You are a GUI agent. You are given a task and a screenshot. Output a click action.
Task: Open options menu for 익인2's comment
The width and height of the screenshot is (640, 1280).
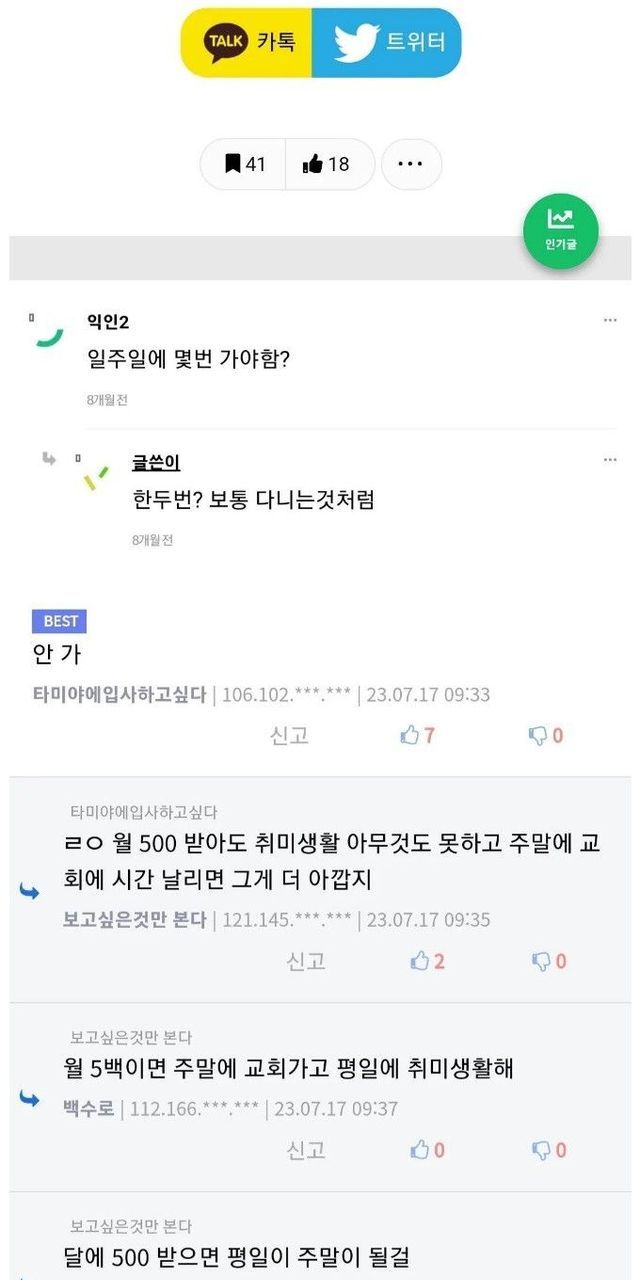point(610,320)
